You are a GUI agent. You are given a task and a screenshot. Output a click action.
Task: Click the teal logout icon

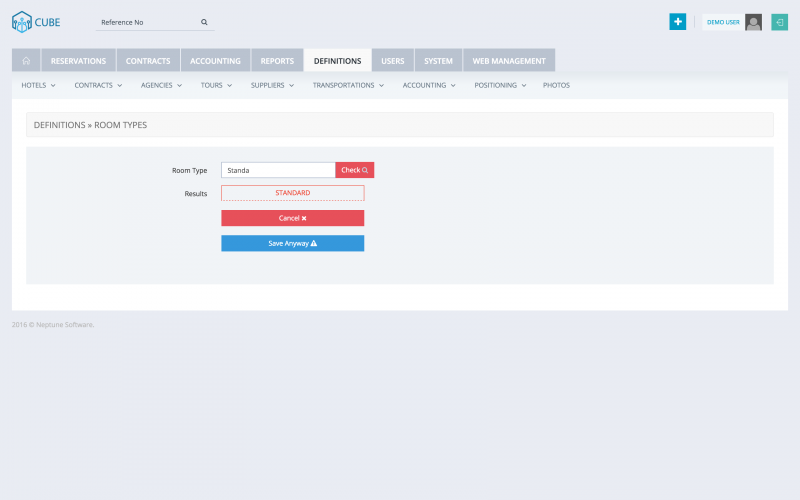780,22
